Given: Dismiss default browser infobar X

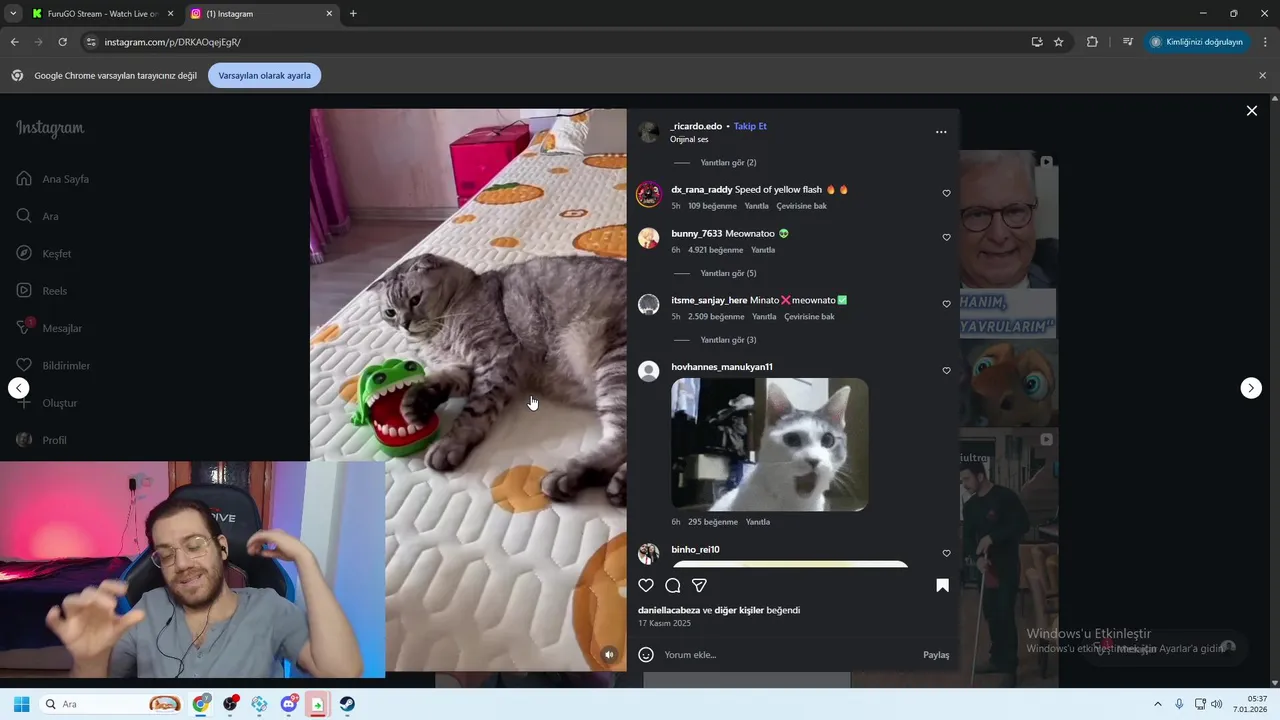Looking at the screenshot, I should [x=1262, y=75].
